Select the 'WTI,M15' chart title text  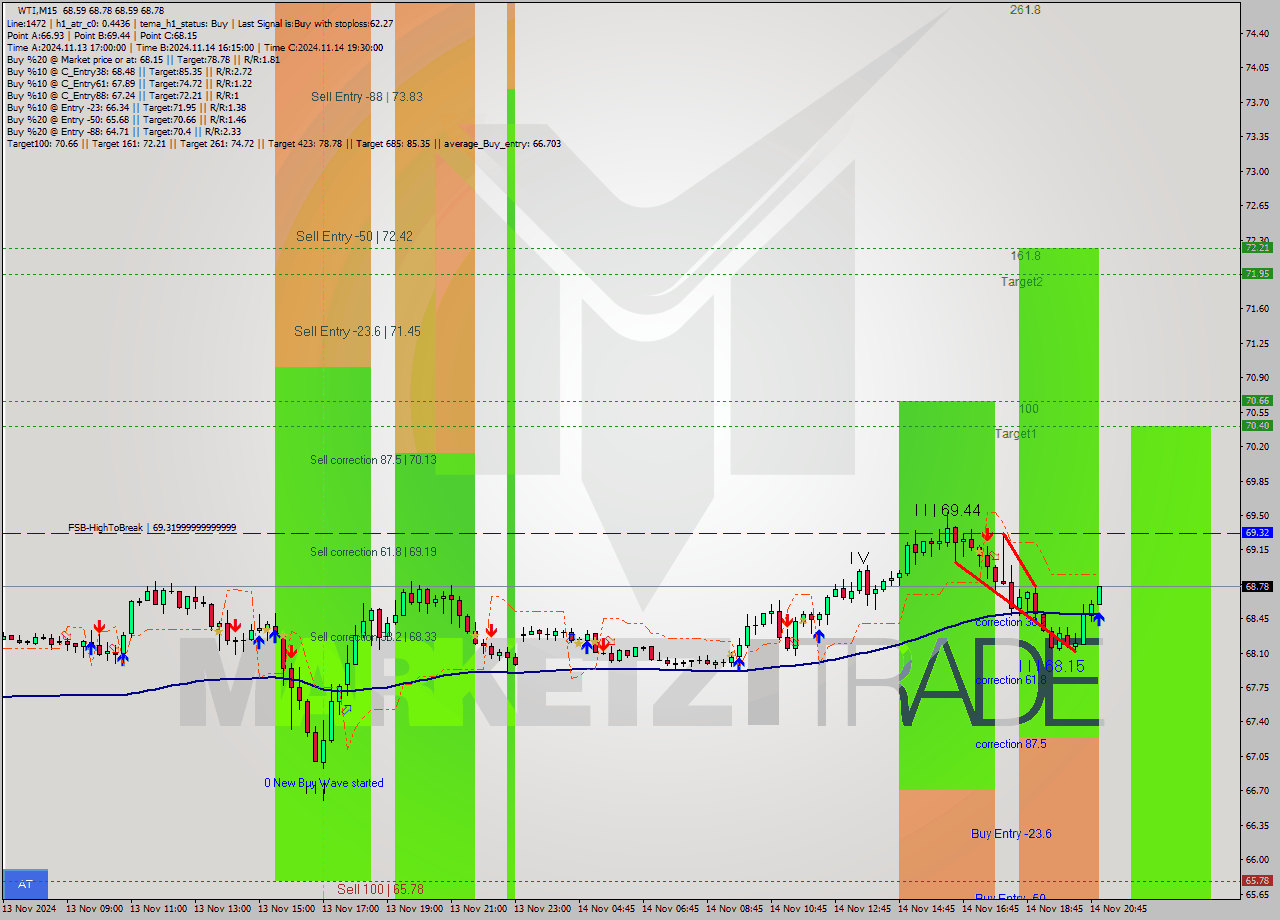point(39,10)
